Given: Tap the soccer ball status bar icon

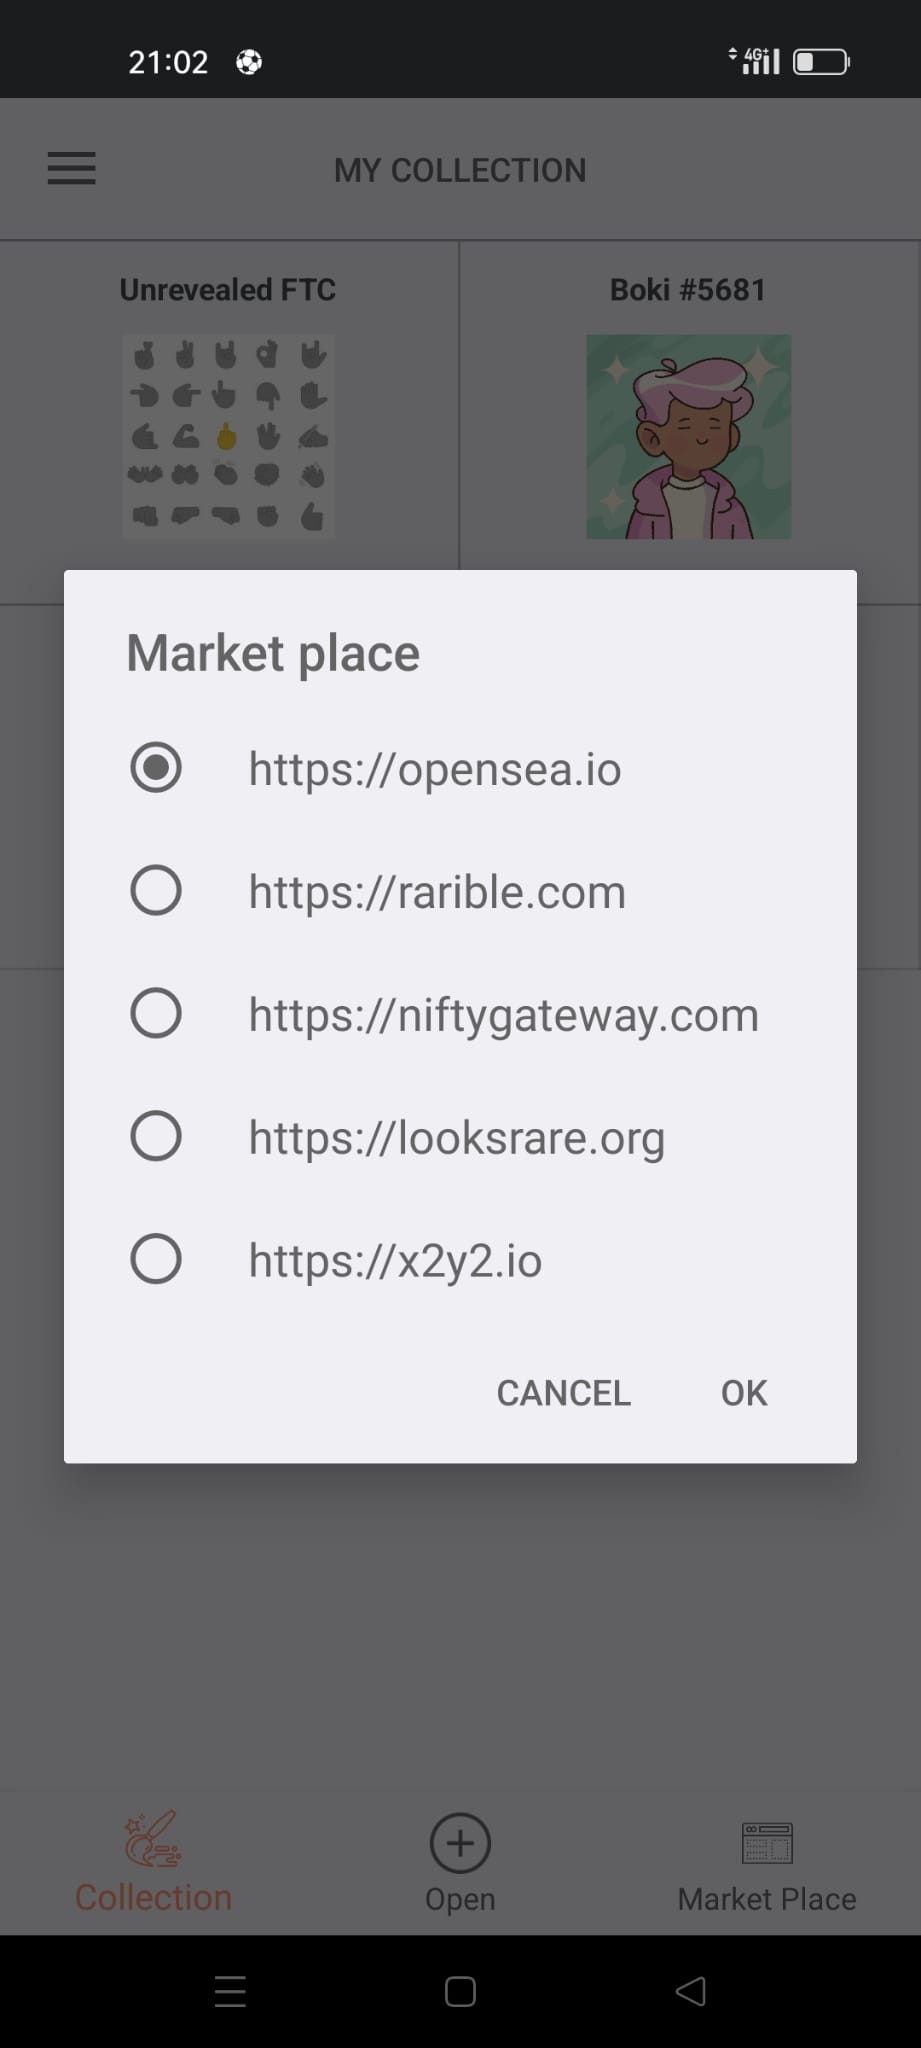Looking at the screenshot, I should pyautogui.click(x=248, y=61).
